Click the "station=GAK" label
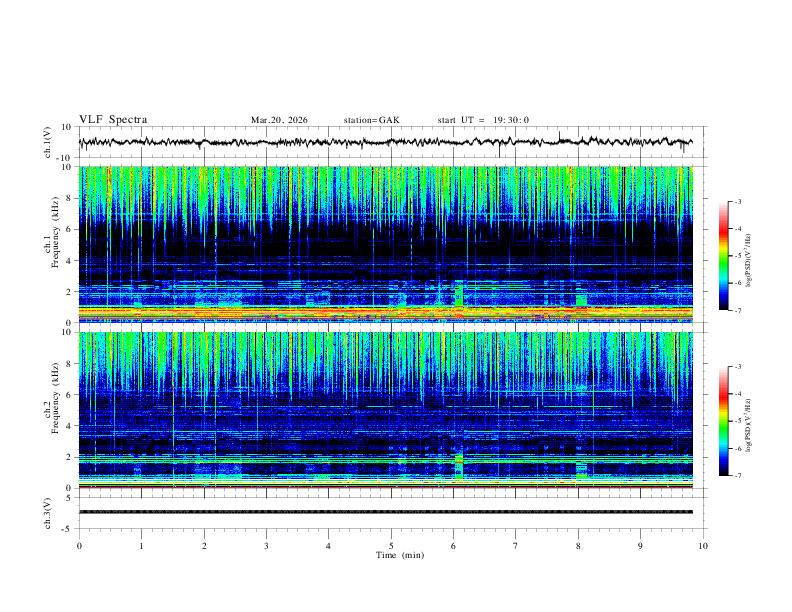The height and width of the screenshot is (612, 792). tap(371, 120)
